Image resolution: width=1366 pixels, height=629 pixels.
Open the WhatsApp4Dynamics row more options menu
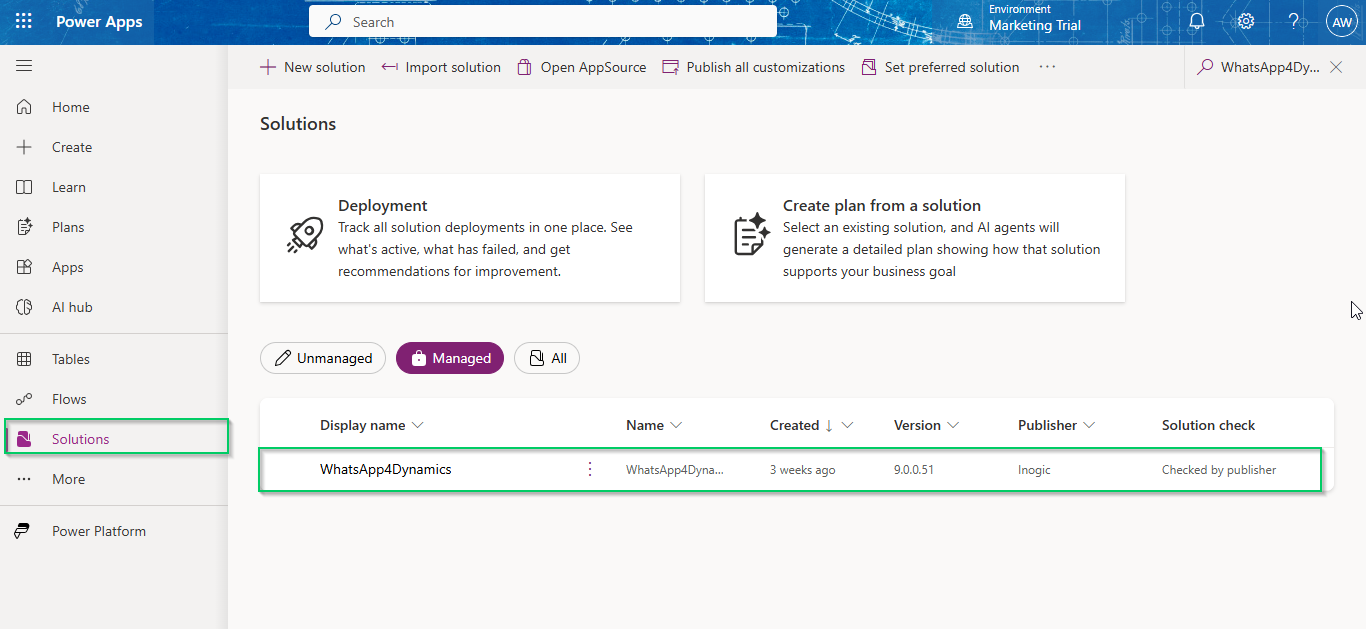pyautogui.click(x=590, y=469)
